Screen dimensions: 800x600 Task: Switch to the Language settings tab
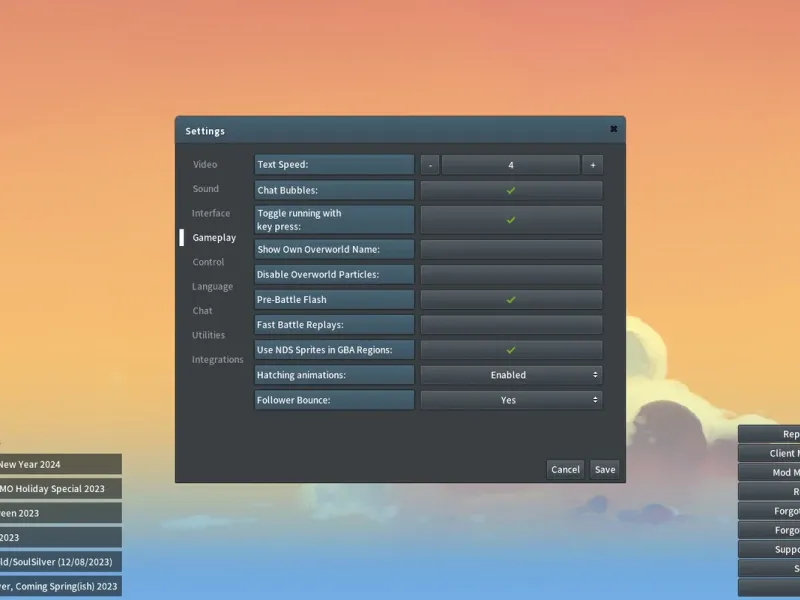[x=212, y=286]
